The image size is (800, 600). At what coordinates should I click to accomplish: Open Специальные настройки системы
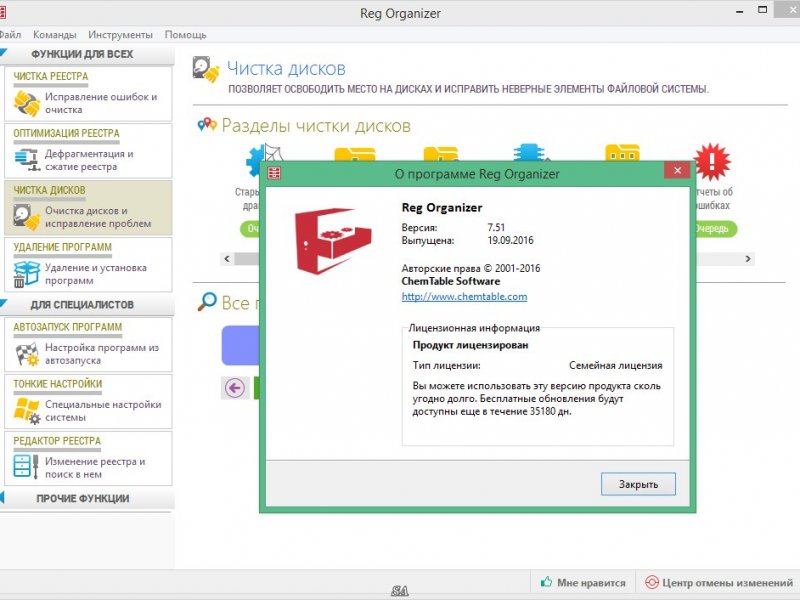tap(103, 411)
